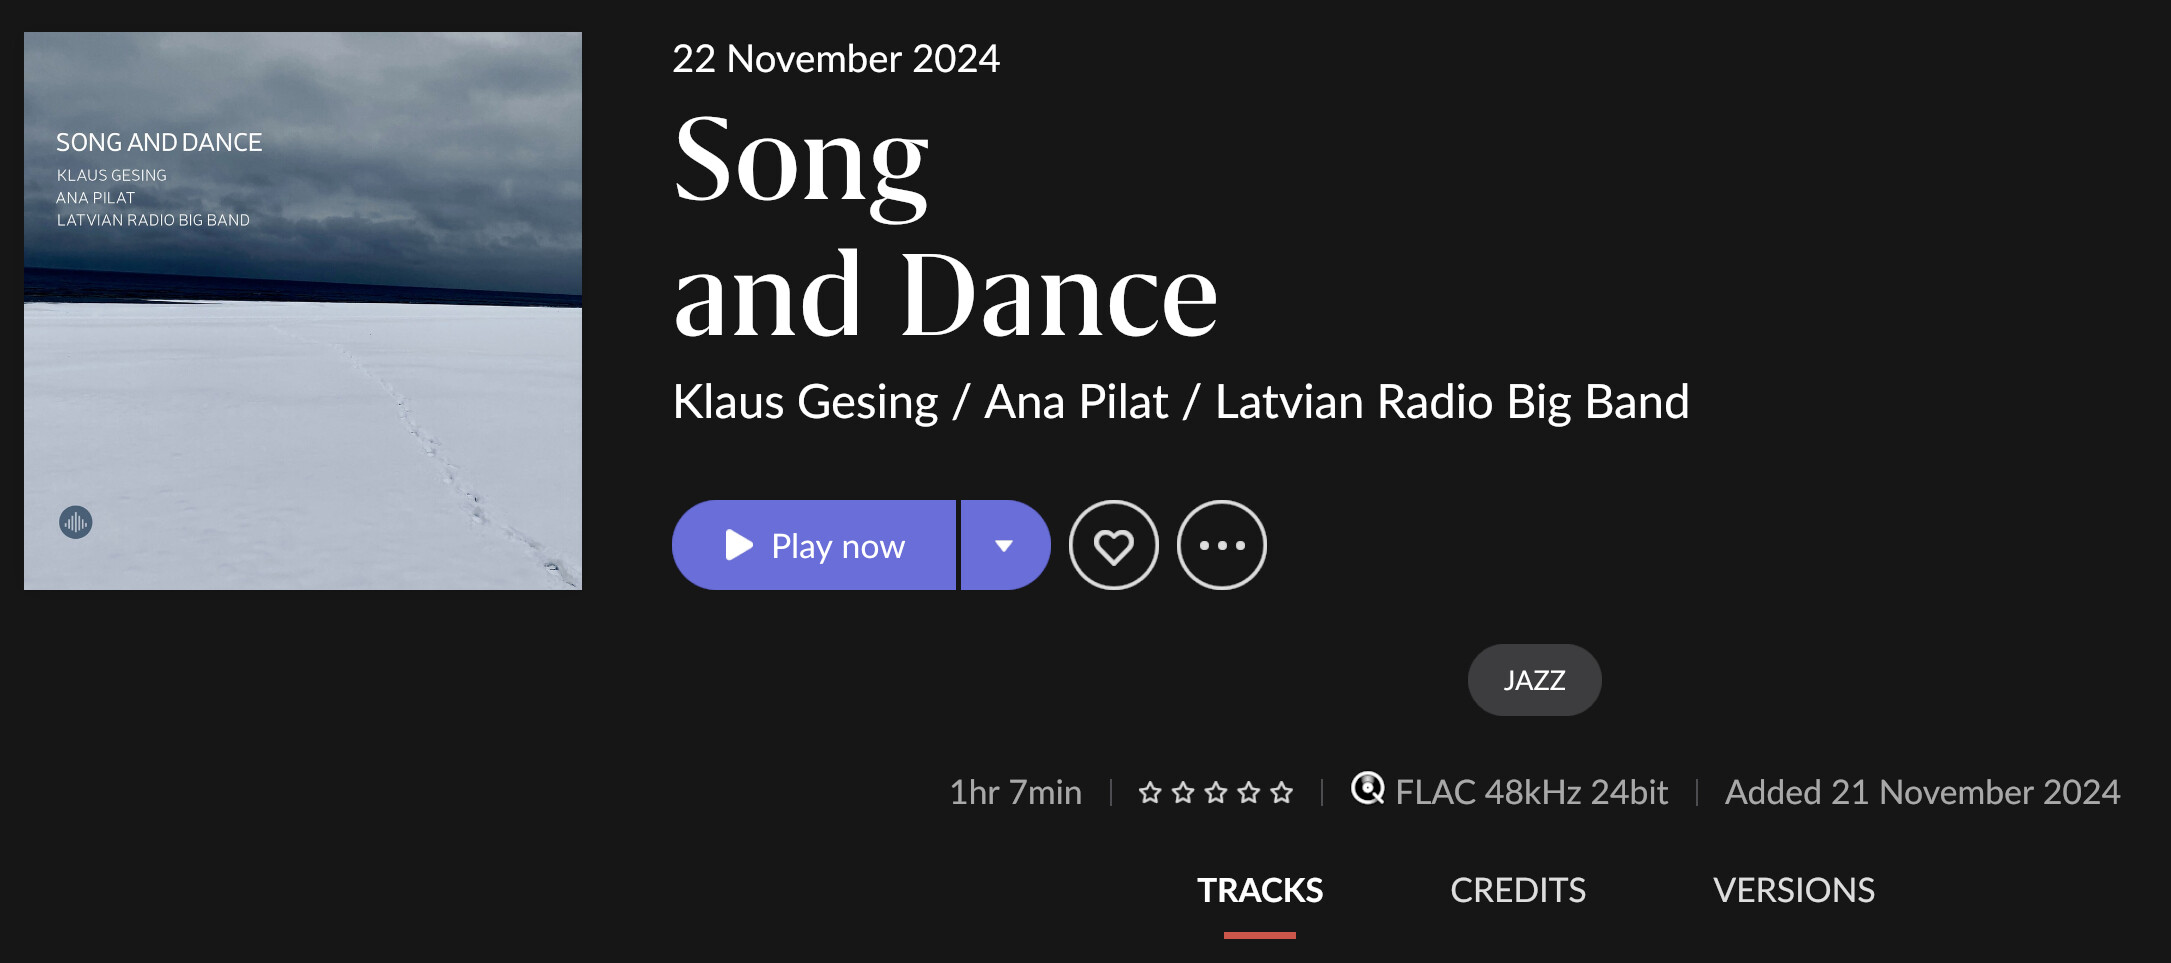The width and height of the screenshot is (2171, 963).
Task: Rate the album one star
Action: pos(1150,793)
